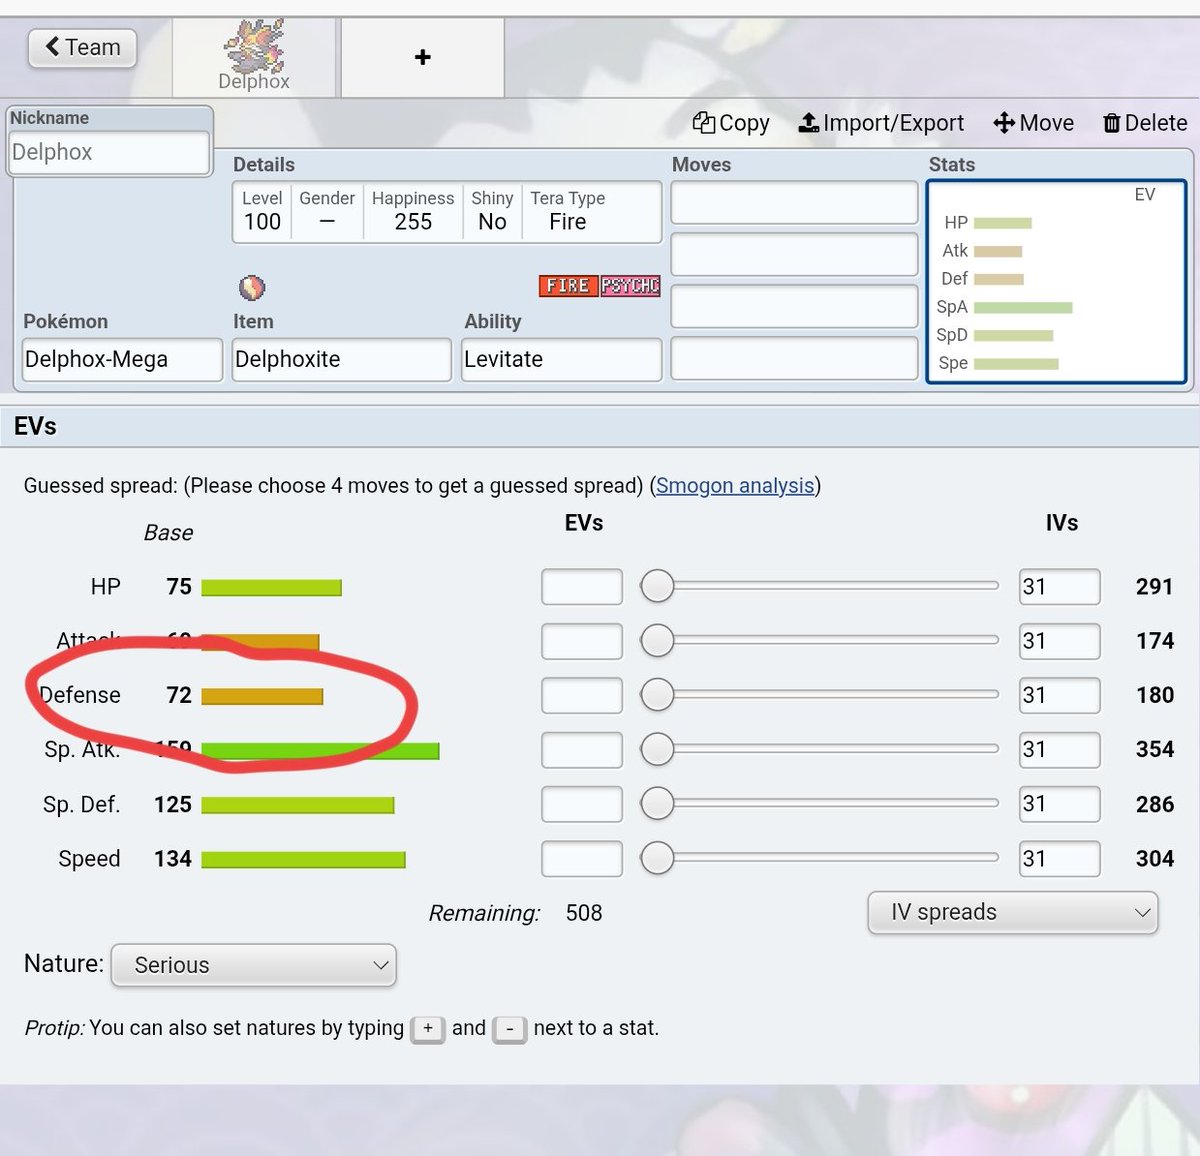Screen dimensions: 1200x1156
Task: Change the Gender setting
Action: [x=327, y=211]
